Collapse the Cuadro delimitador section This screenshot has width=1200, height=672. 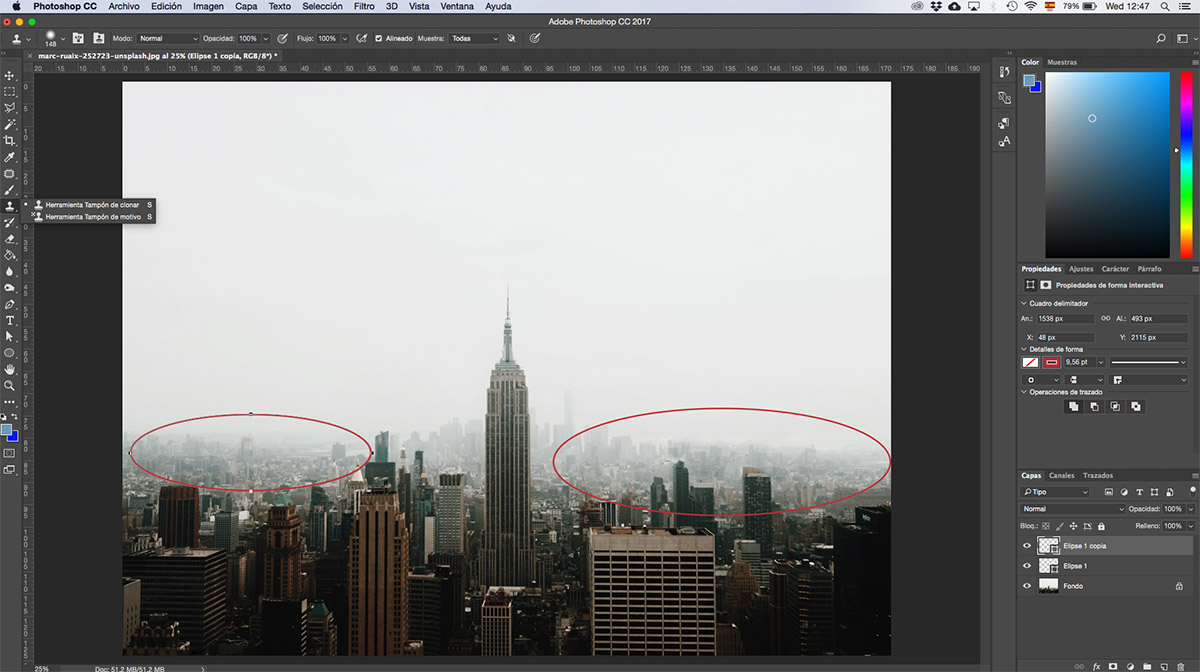click(x=1024, y=303)
